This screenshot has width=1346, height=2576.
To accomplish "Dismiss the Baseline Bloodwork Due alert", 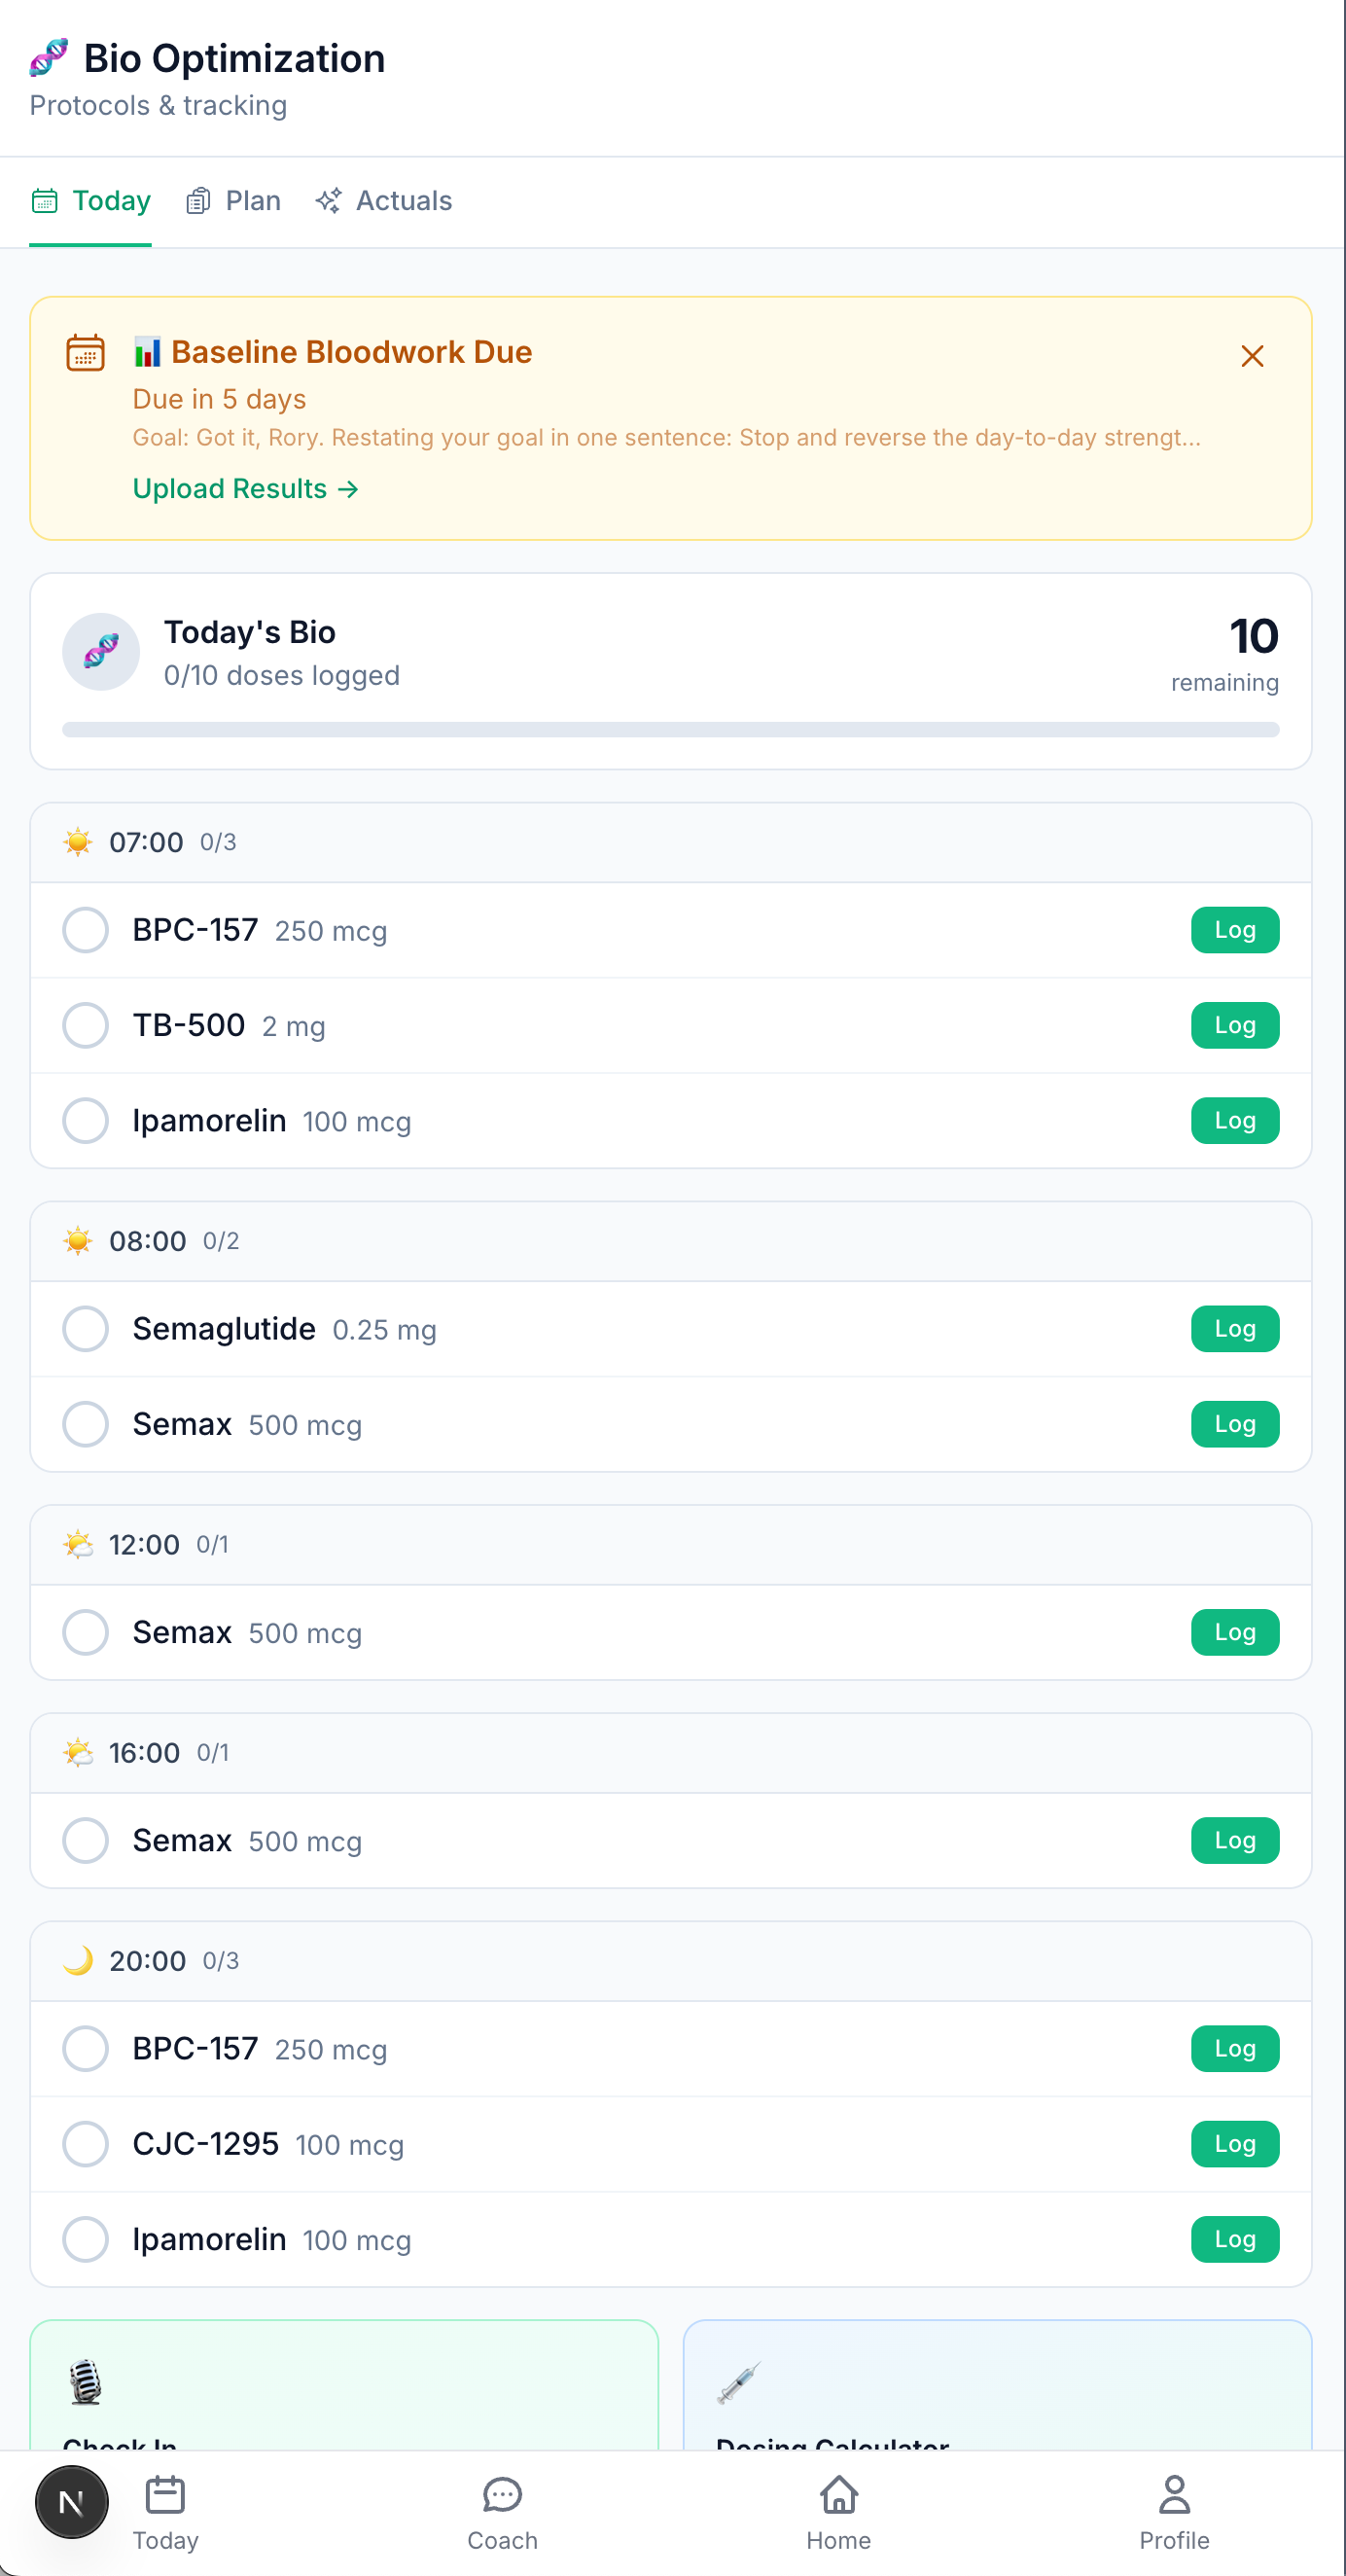I will click(1251, 356).
